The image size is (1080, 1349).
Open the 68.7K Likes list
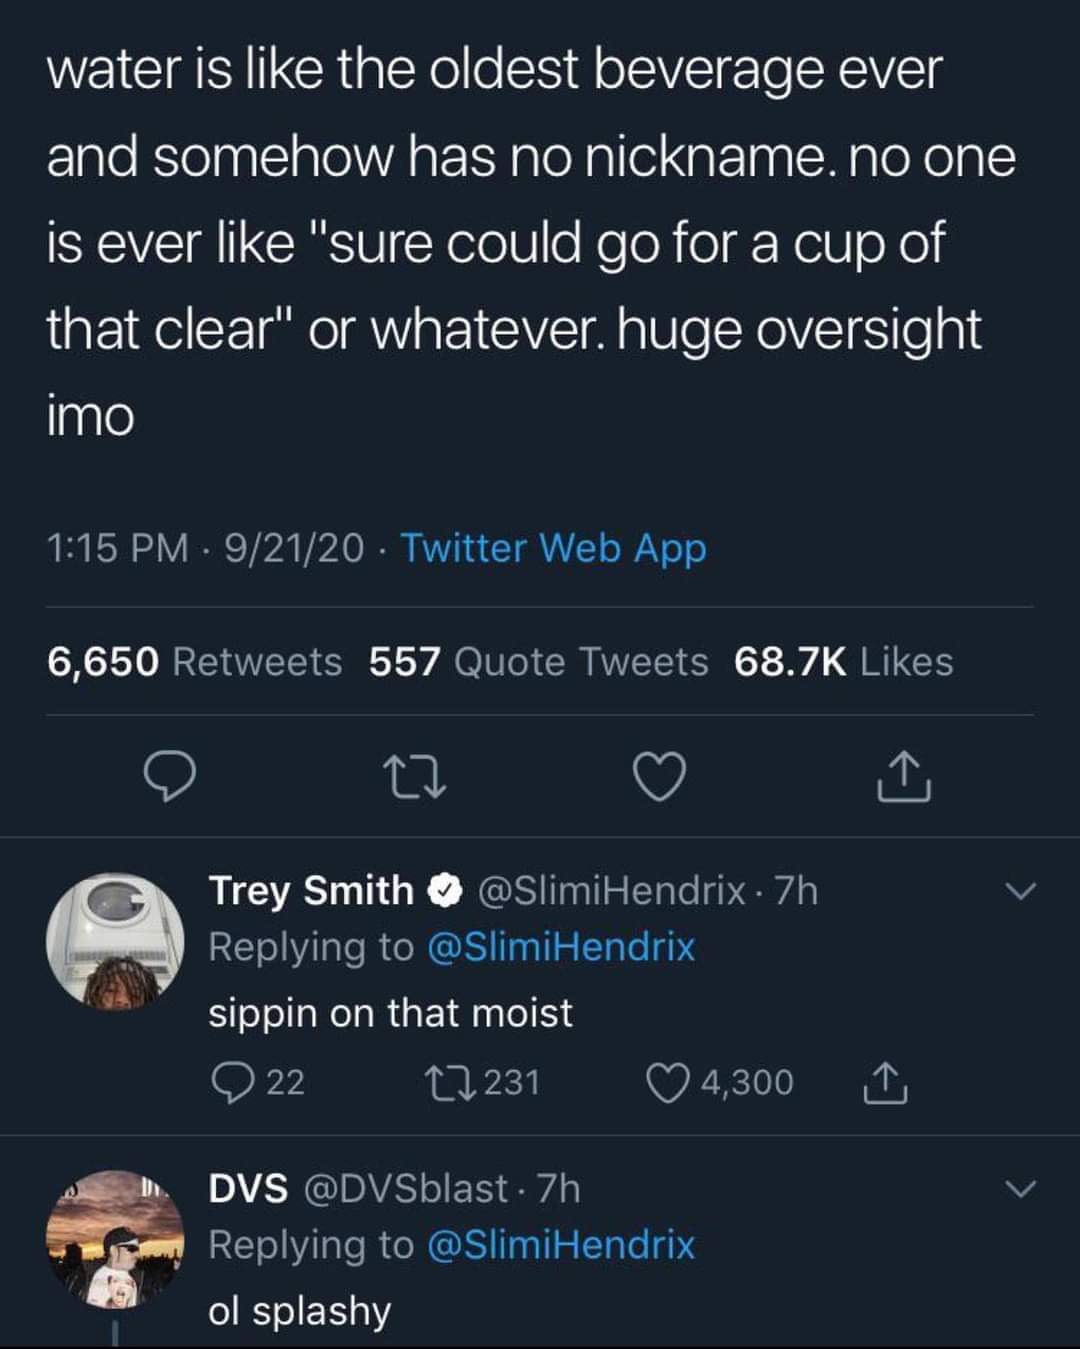pos(845,661)
